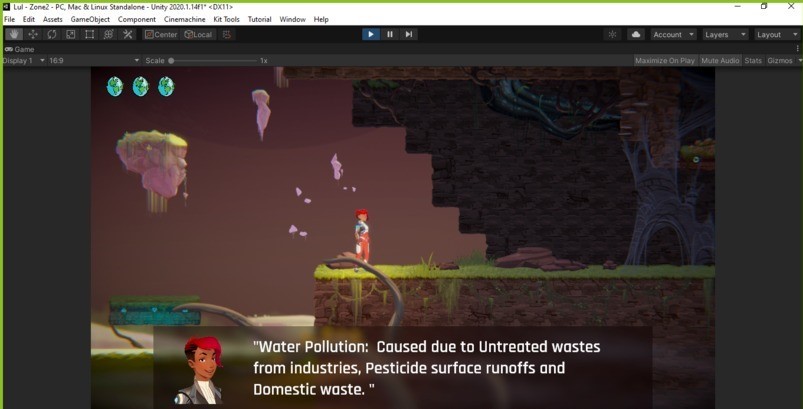Open the GameObject menu
The image size is (803, 409).
[90, 19]
